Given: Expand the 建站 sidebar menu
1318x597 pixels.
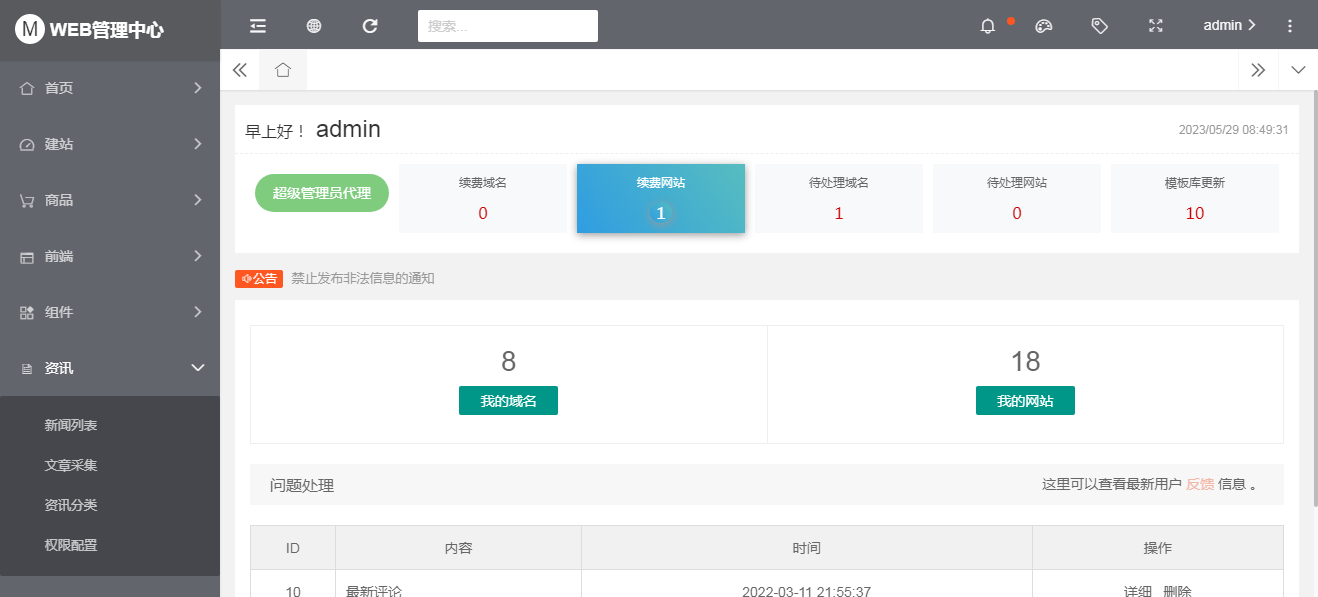Looking at the screenshot, I should 110,144.
